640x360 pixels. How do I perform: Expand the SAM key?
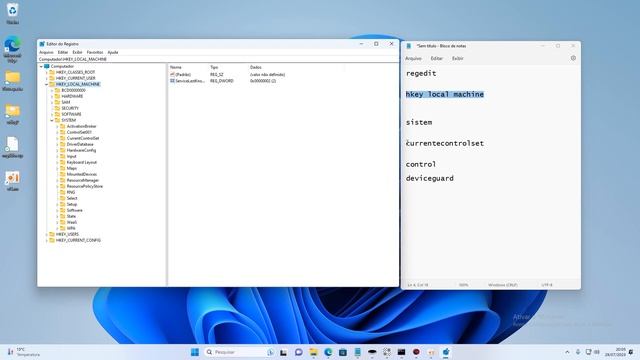click(52, 102)
